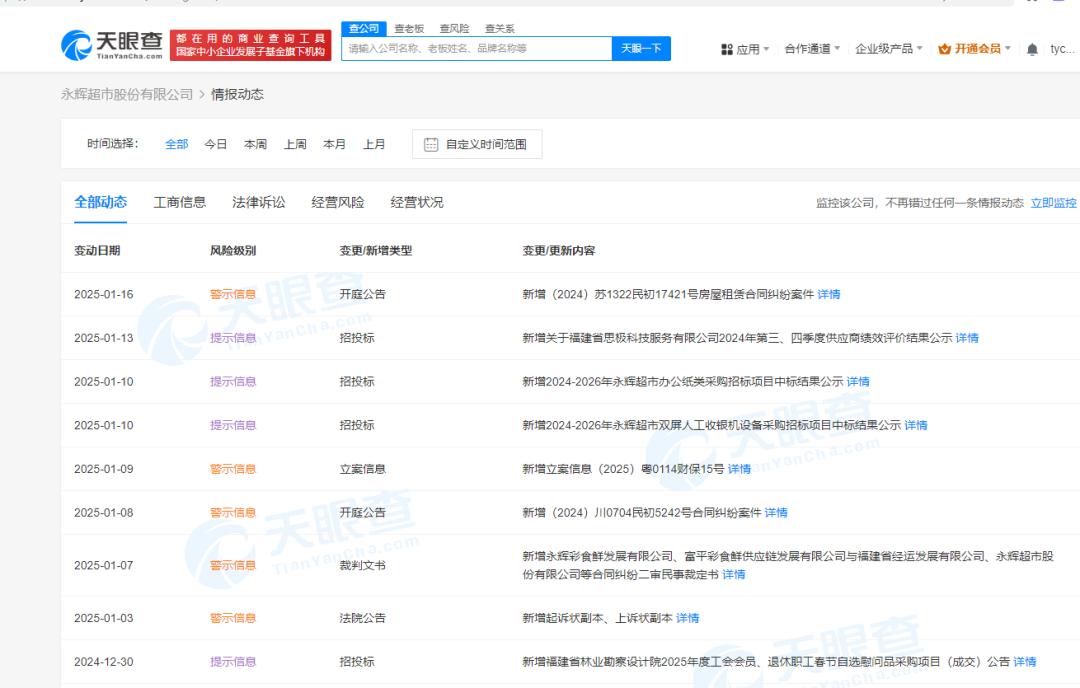Switch to the 经营状况 tab

pos(417,202)
